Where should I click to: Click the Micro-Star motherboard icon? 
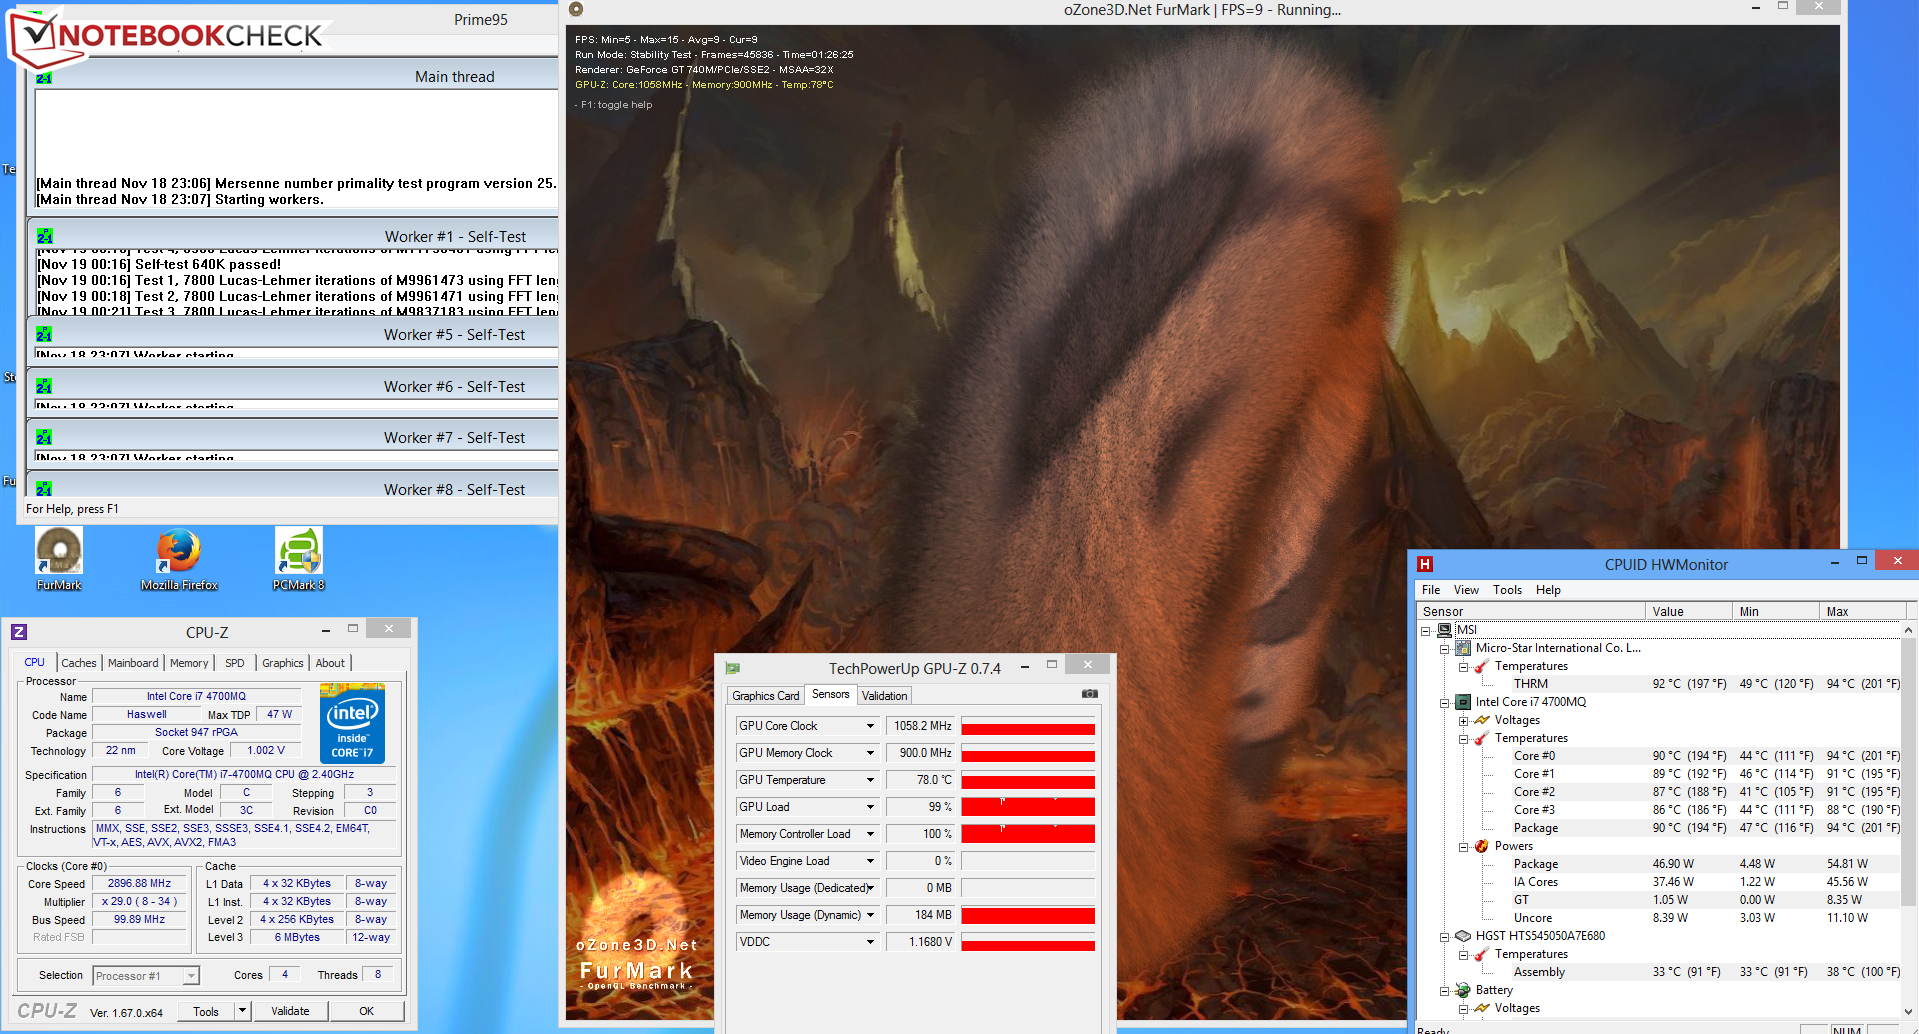(x=1463, y=648)
